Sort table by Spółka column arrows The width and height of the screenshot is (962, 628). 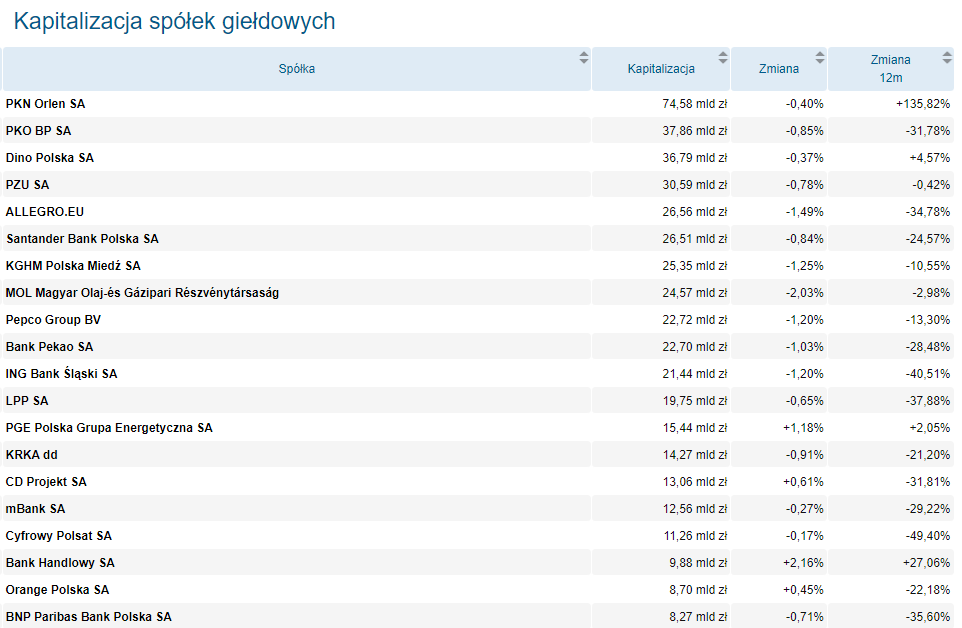click(x=583, y=58)
